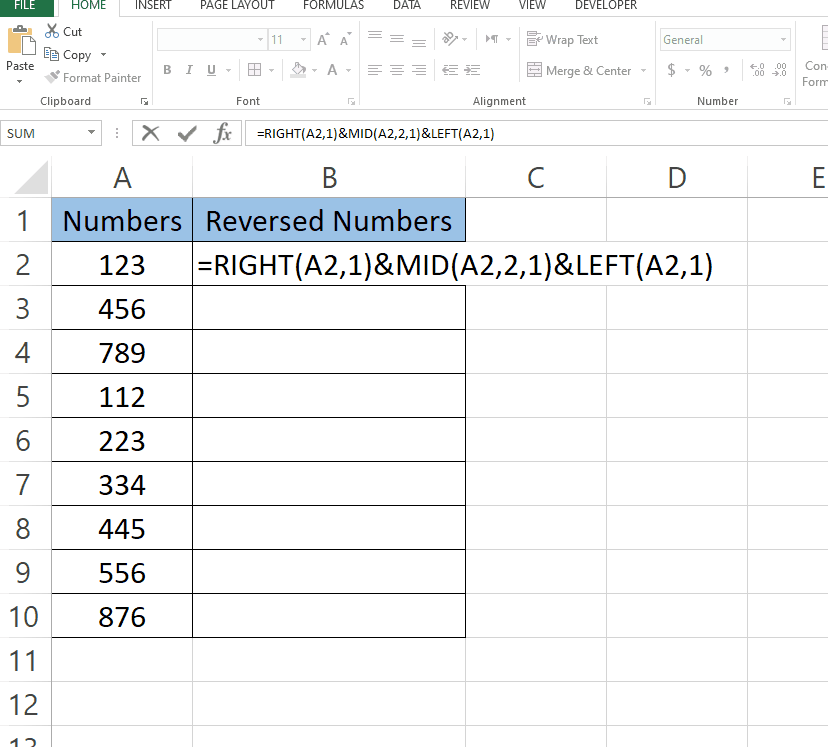Increase decimal places

(756, 70)
